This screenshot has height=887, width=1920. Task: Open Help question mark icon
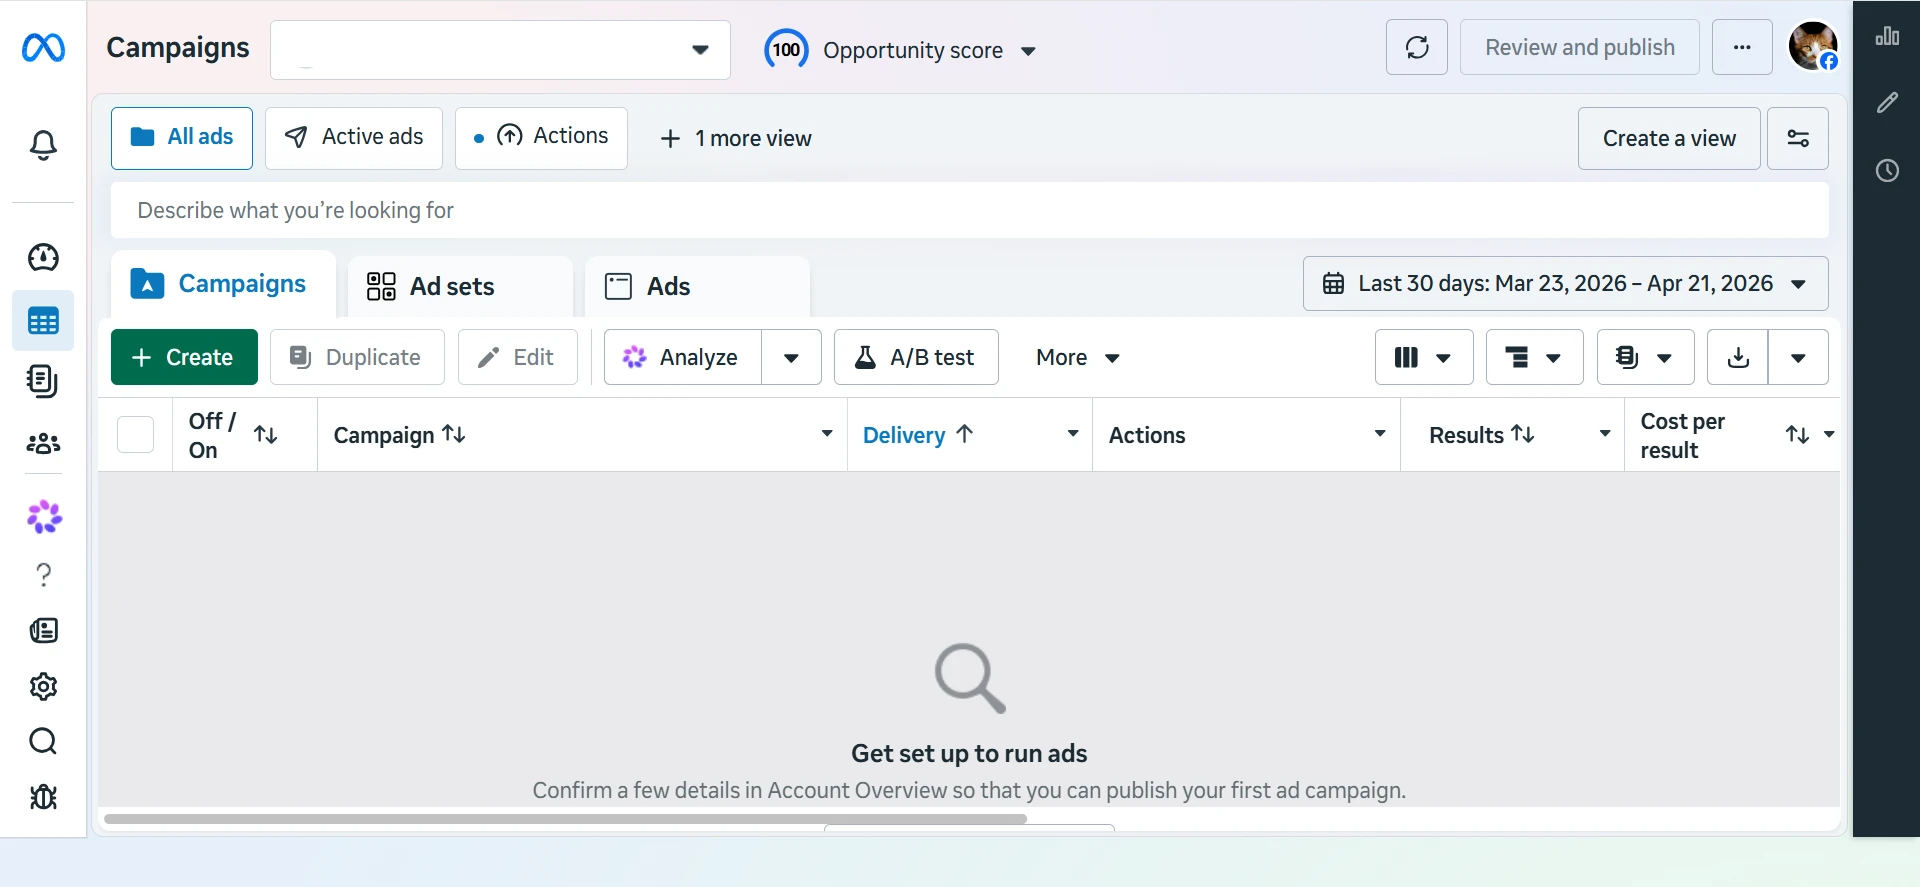point(43,574)
